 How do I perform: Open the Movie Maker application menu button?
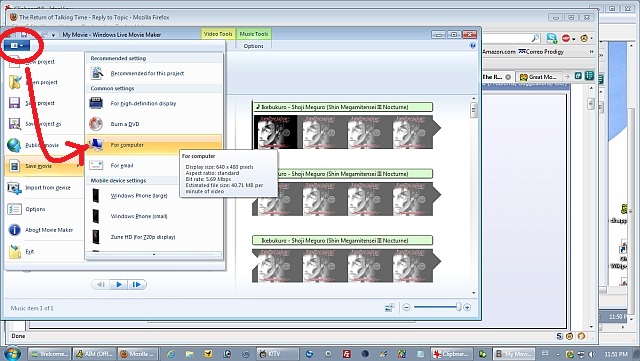17,45
